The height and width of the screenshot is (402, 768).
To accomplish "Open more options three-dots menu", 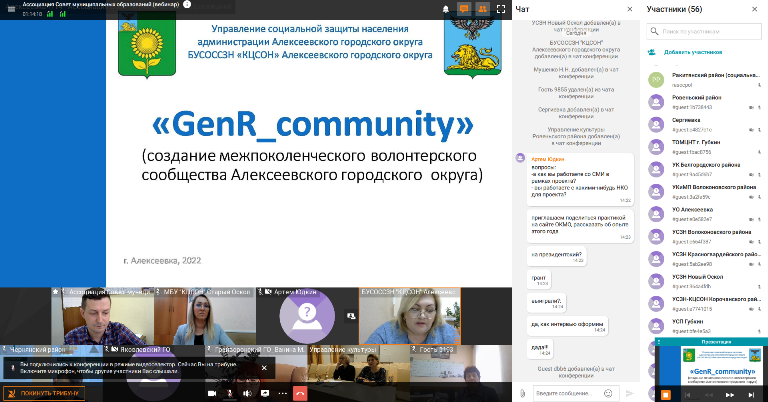I will coord(283,393).
